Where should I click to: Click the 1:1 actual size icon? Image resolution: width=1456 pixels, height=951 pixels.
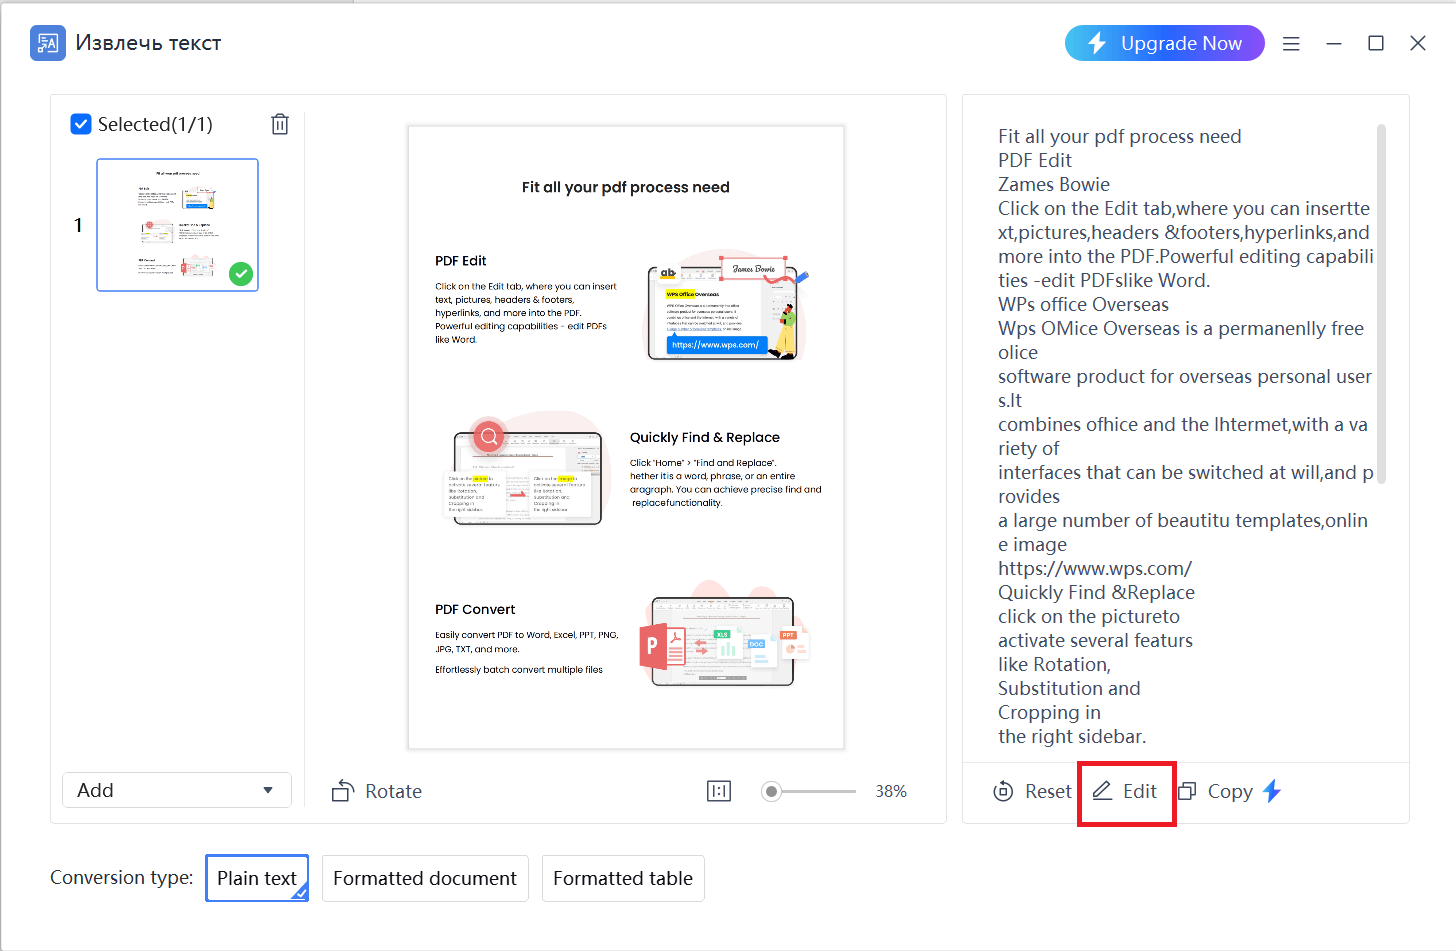click(x=719, y=790)
